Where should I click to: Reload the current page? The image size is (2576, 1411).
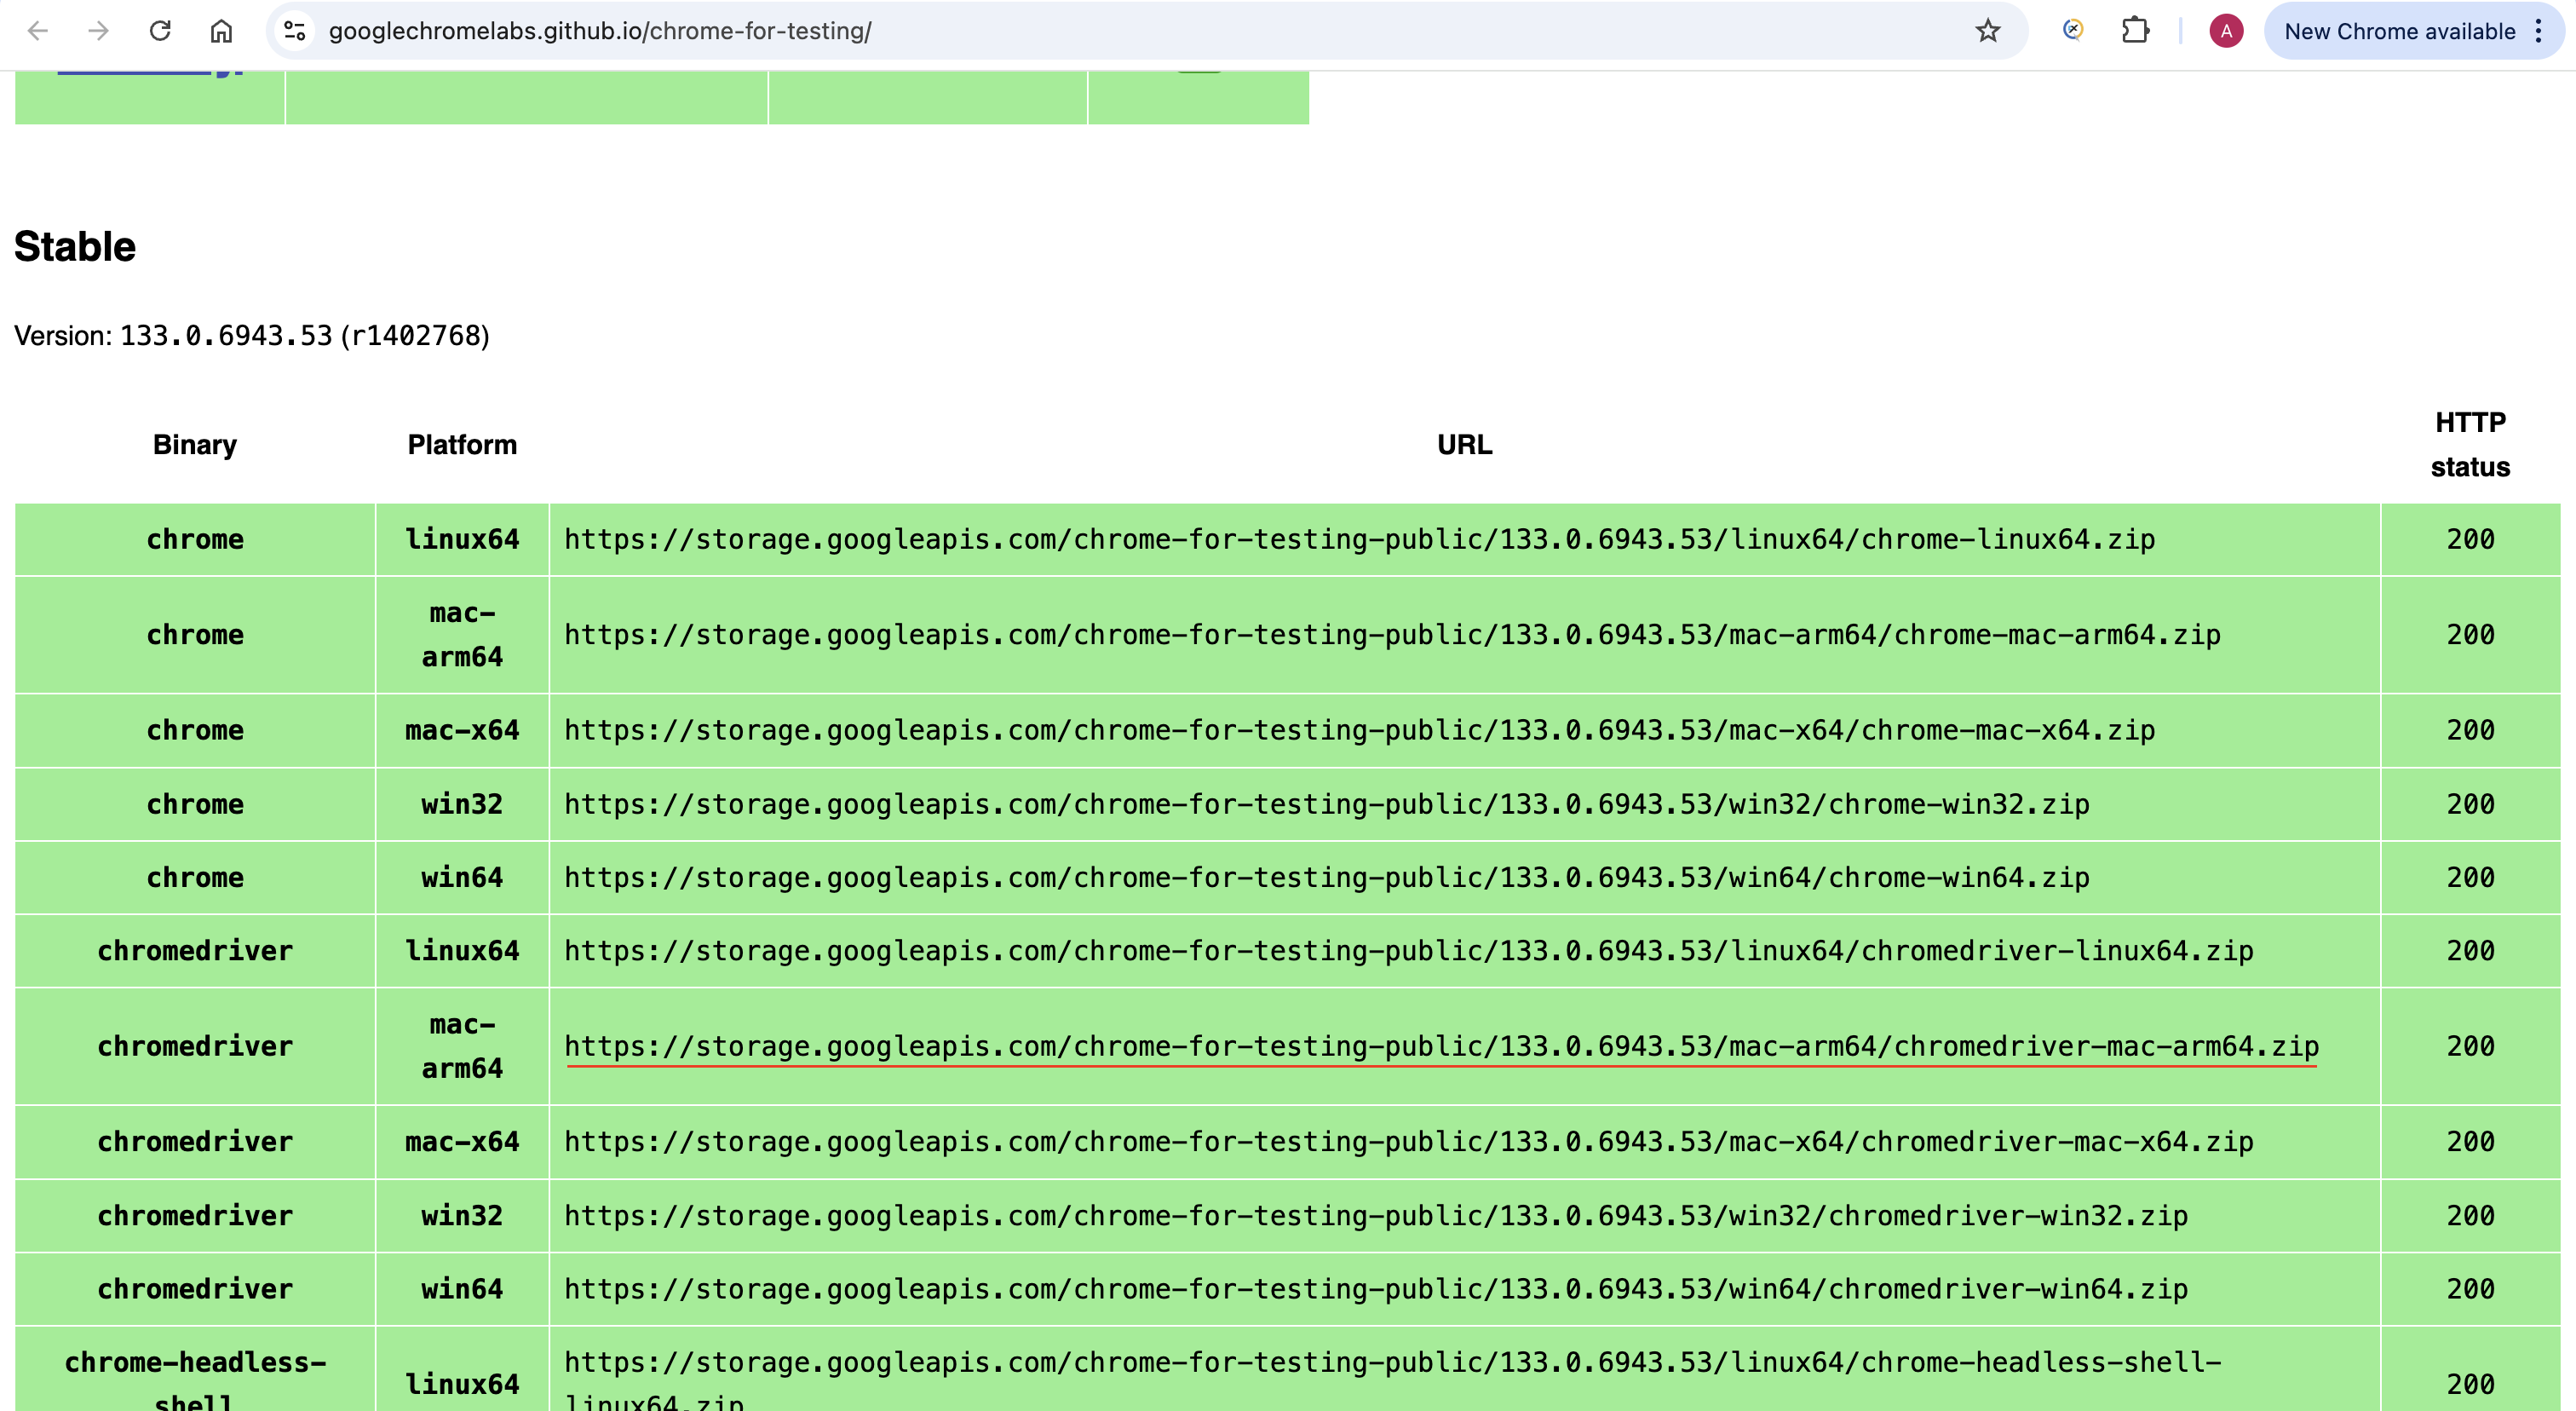click(x=160, y=31)
